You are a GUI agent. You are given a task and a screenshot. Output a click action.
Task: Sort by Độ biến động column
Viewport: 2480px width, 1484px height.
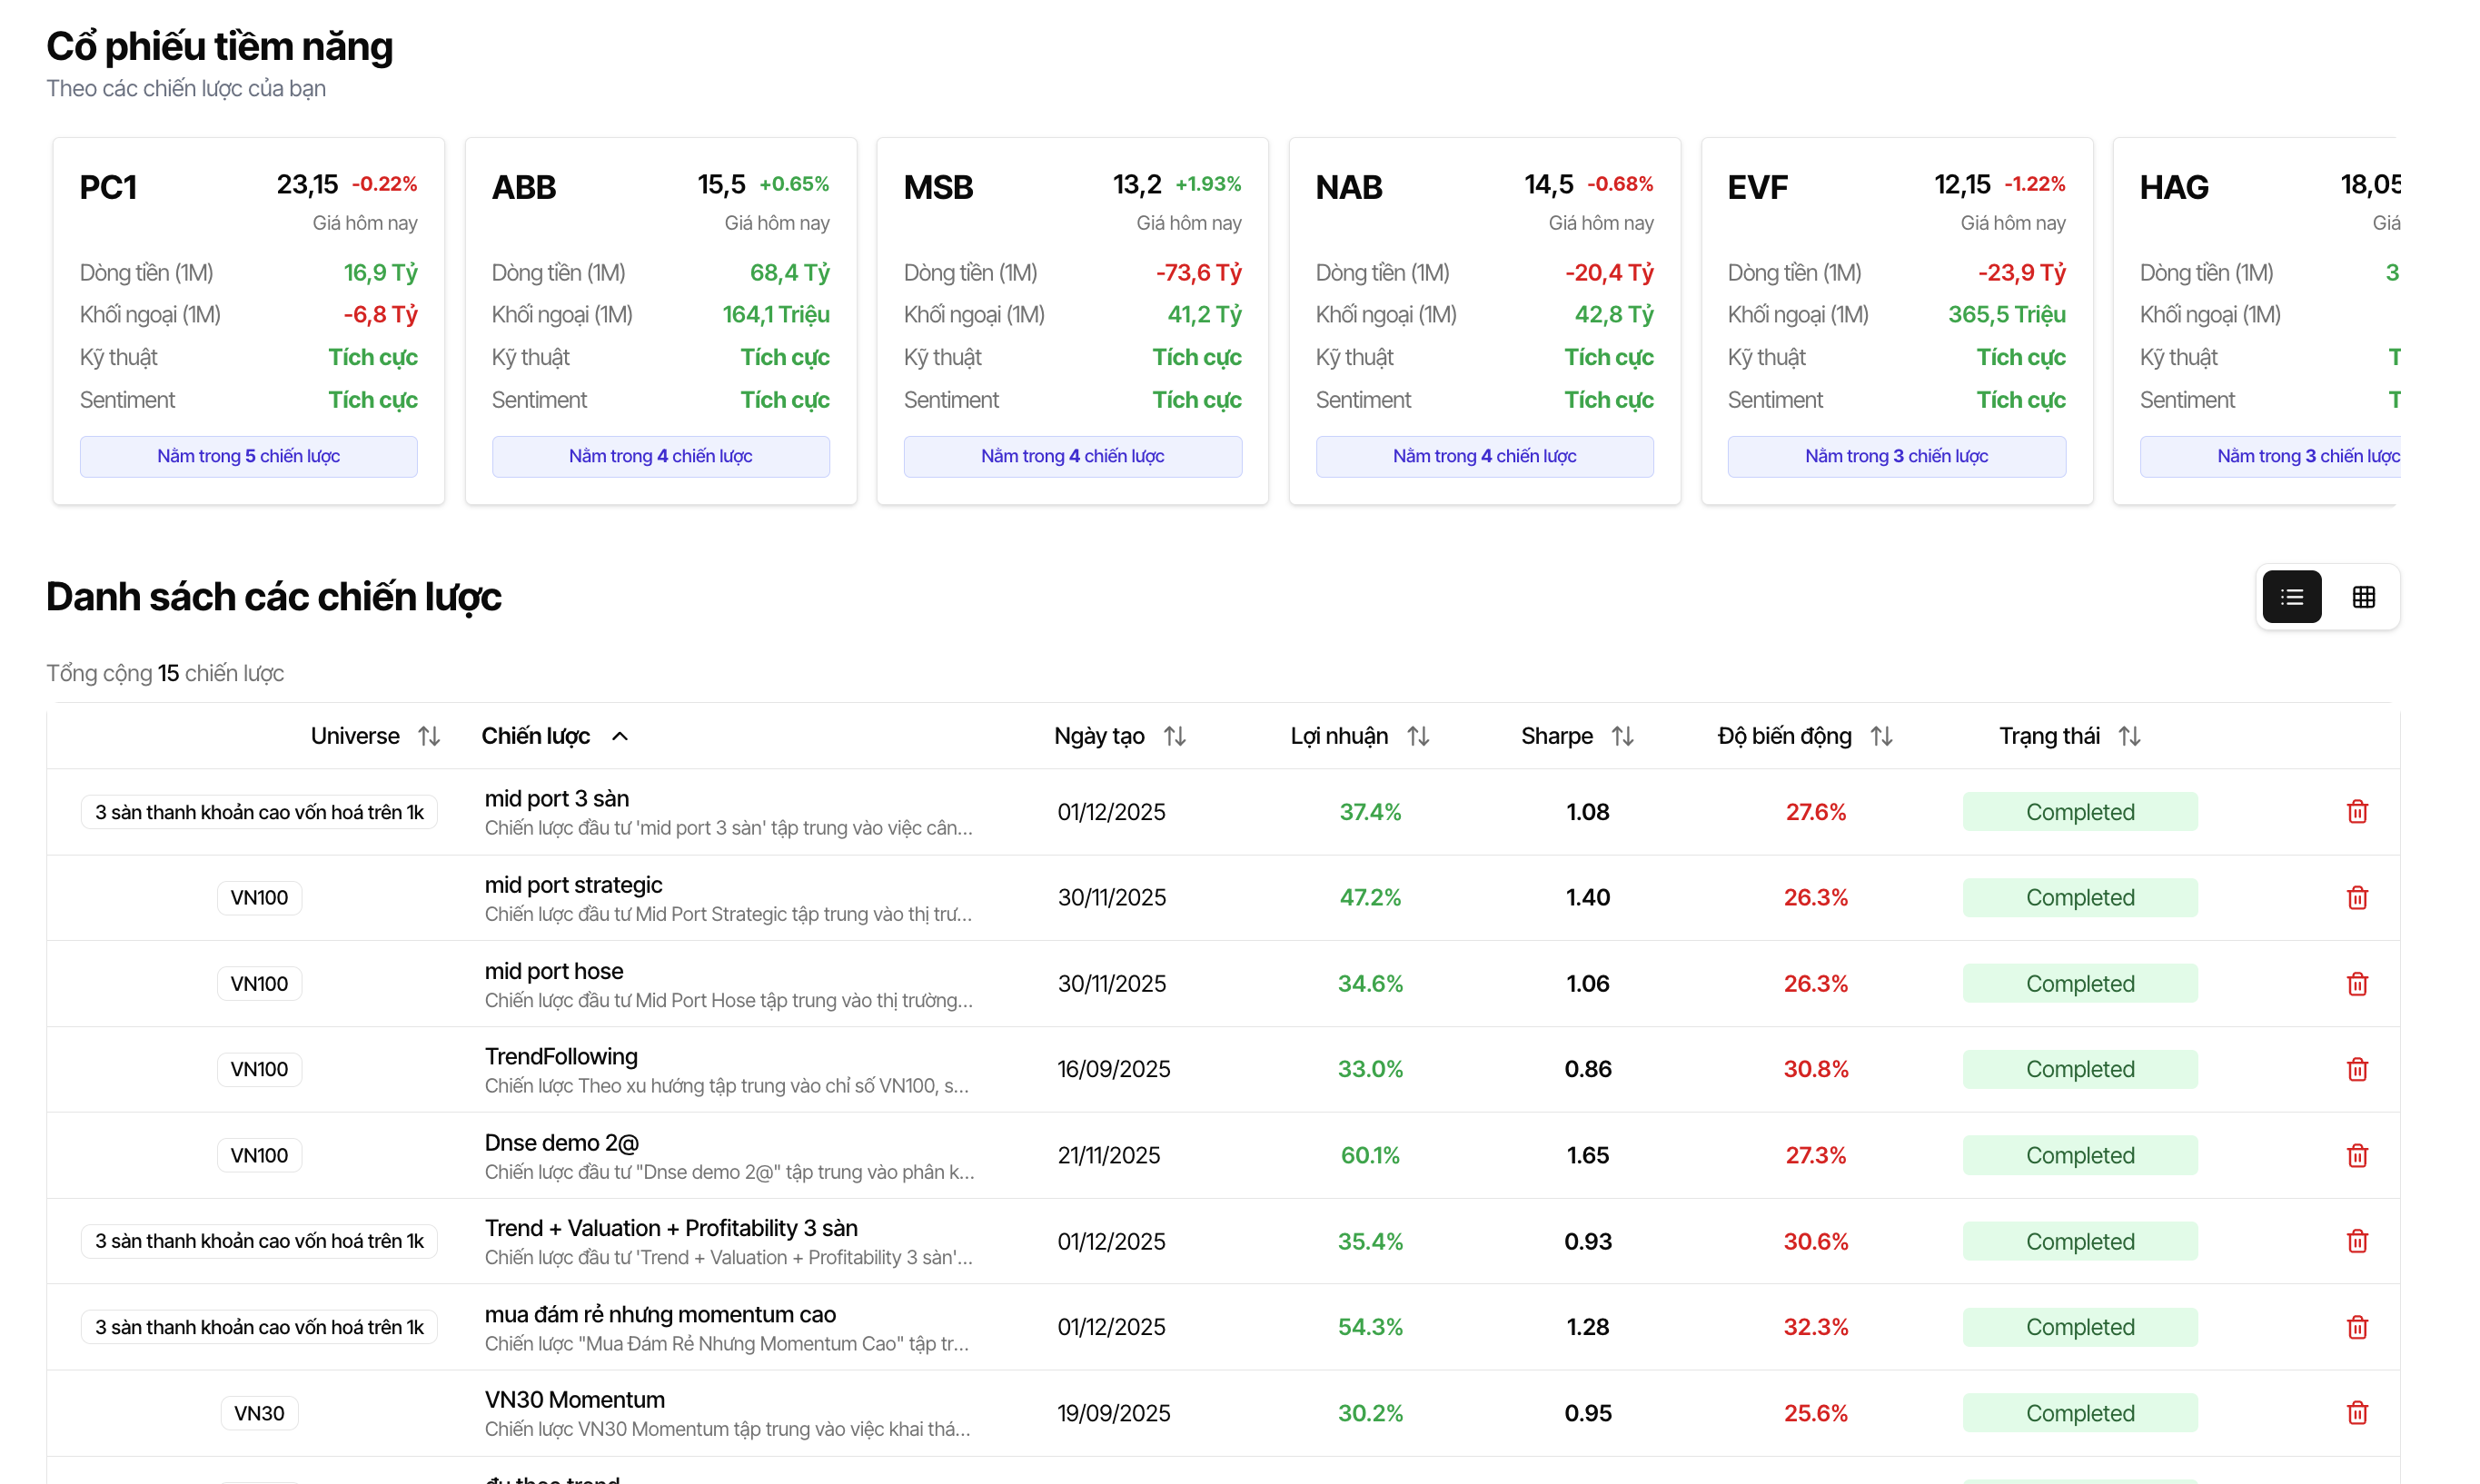(x=1881, y=736)
